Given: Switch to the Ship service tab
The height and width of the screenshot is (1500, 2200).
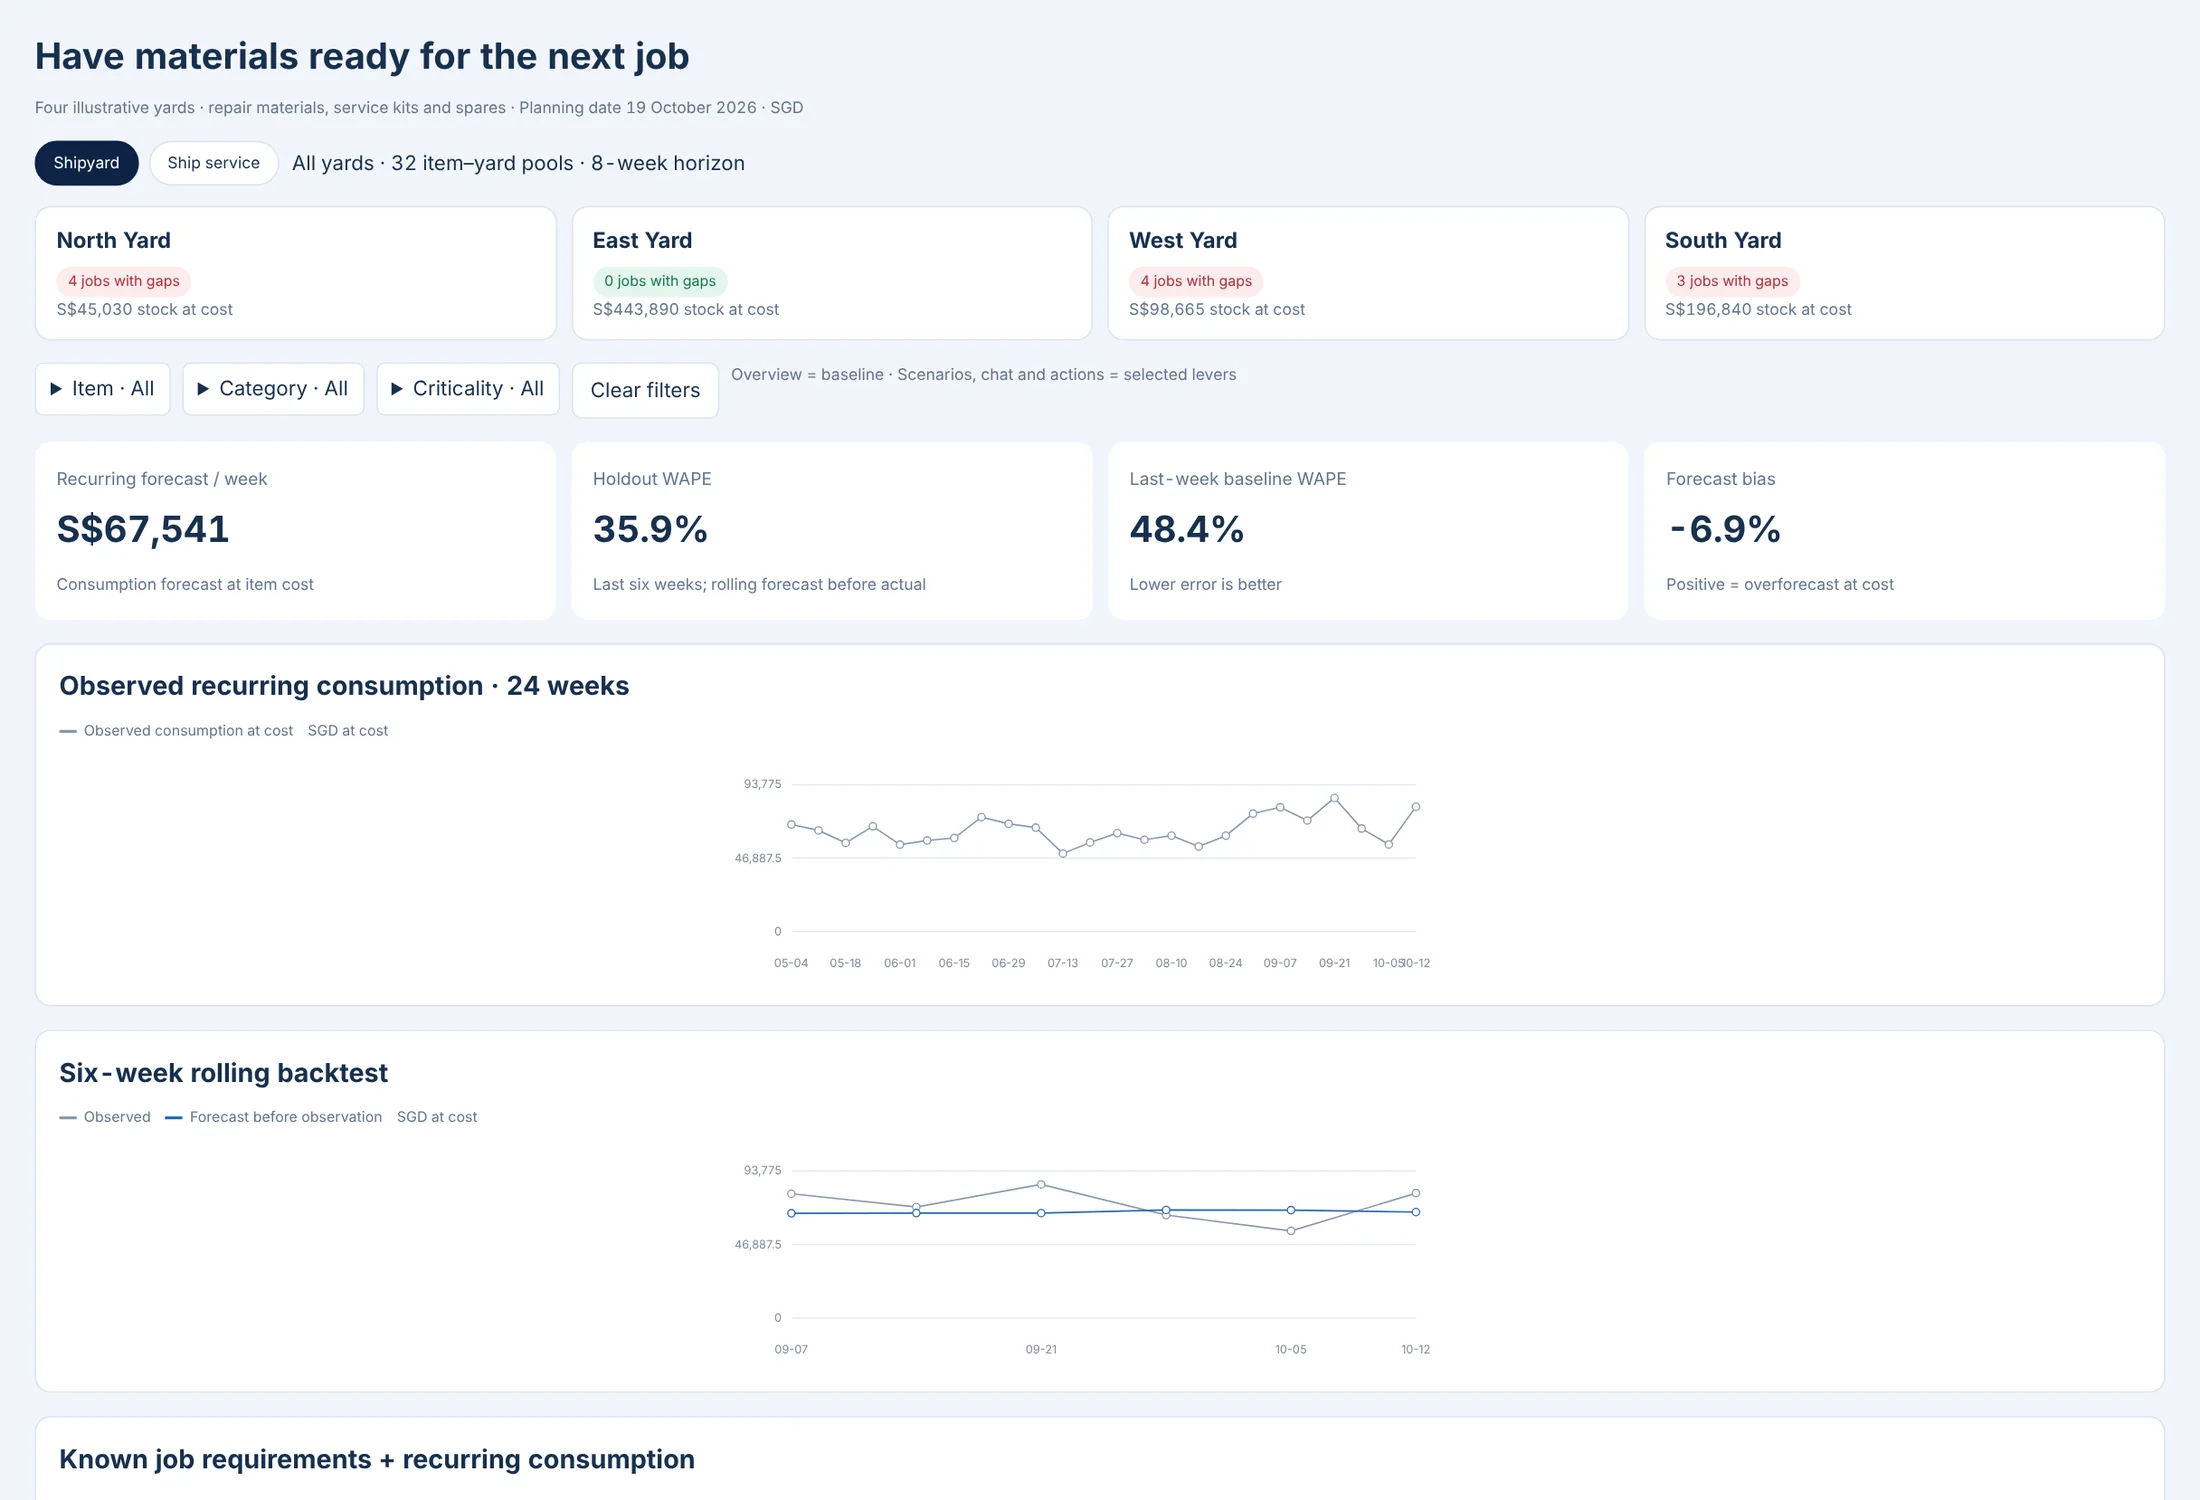Looking at the screenshot, I should point(213,163).
